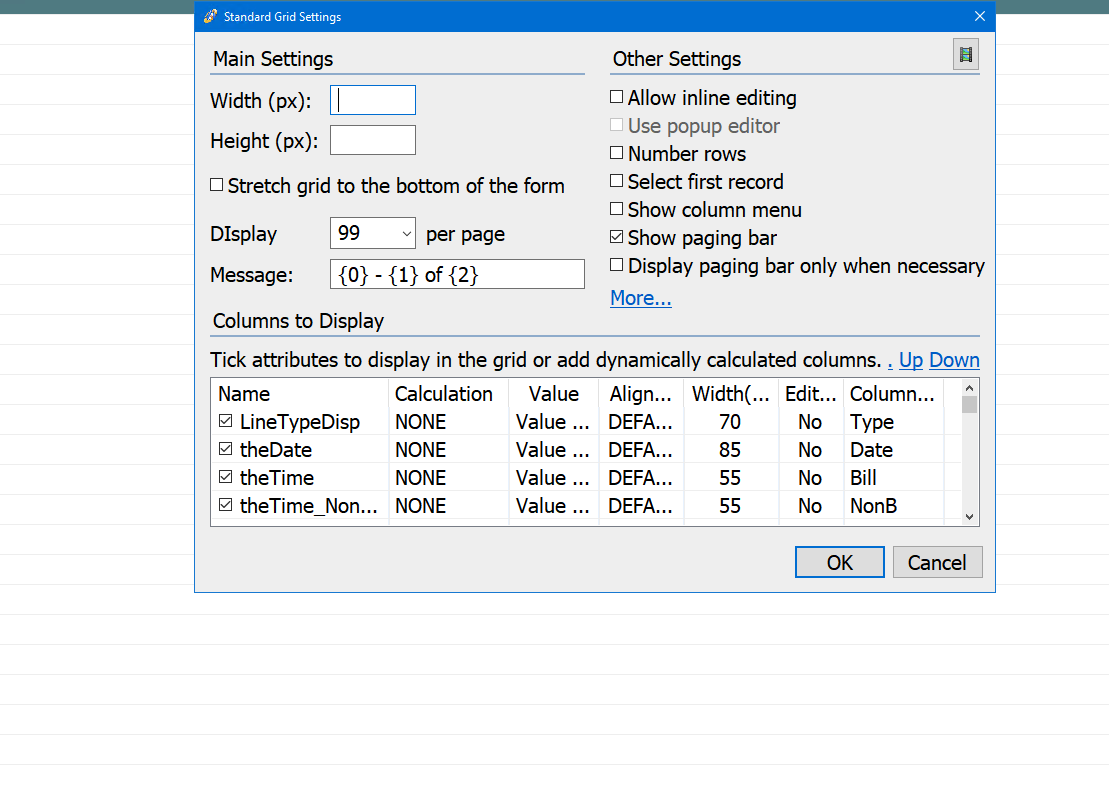Focus the Width (px) input field
The height and width of the screenshot is (789, 1109).
pos(373,100)
